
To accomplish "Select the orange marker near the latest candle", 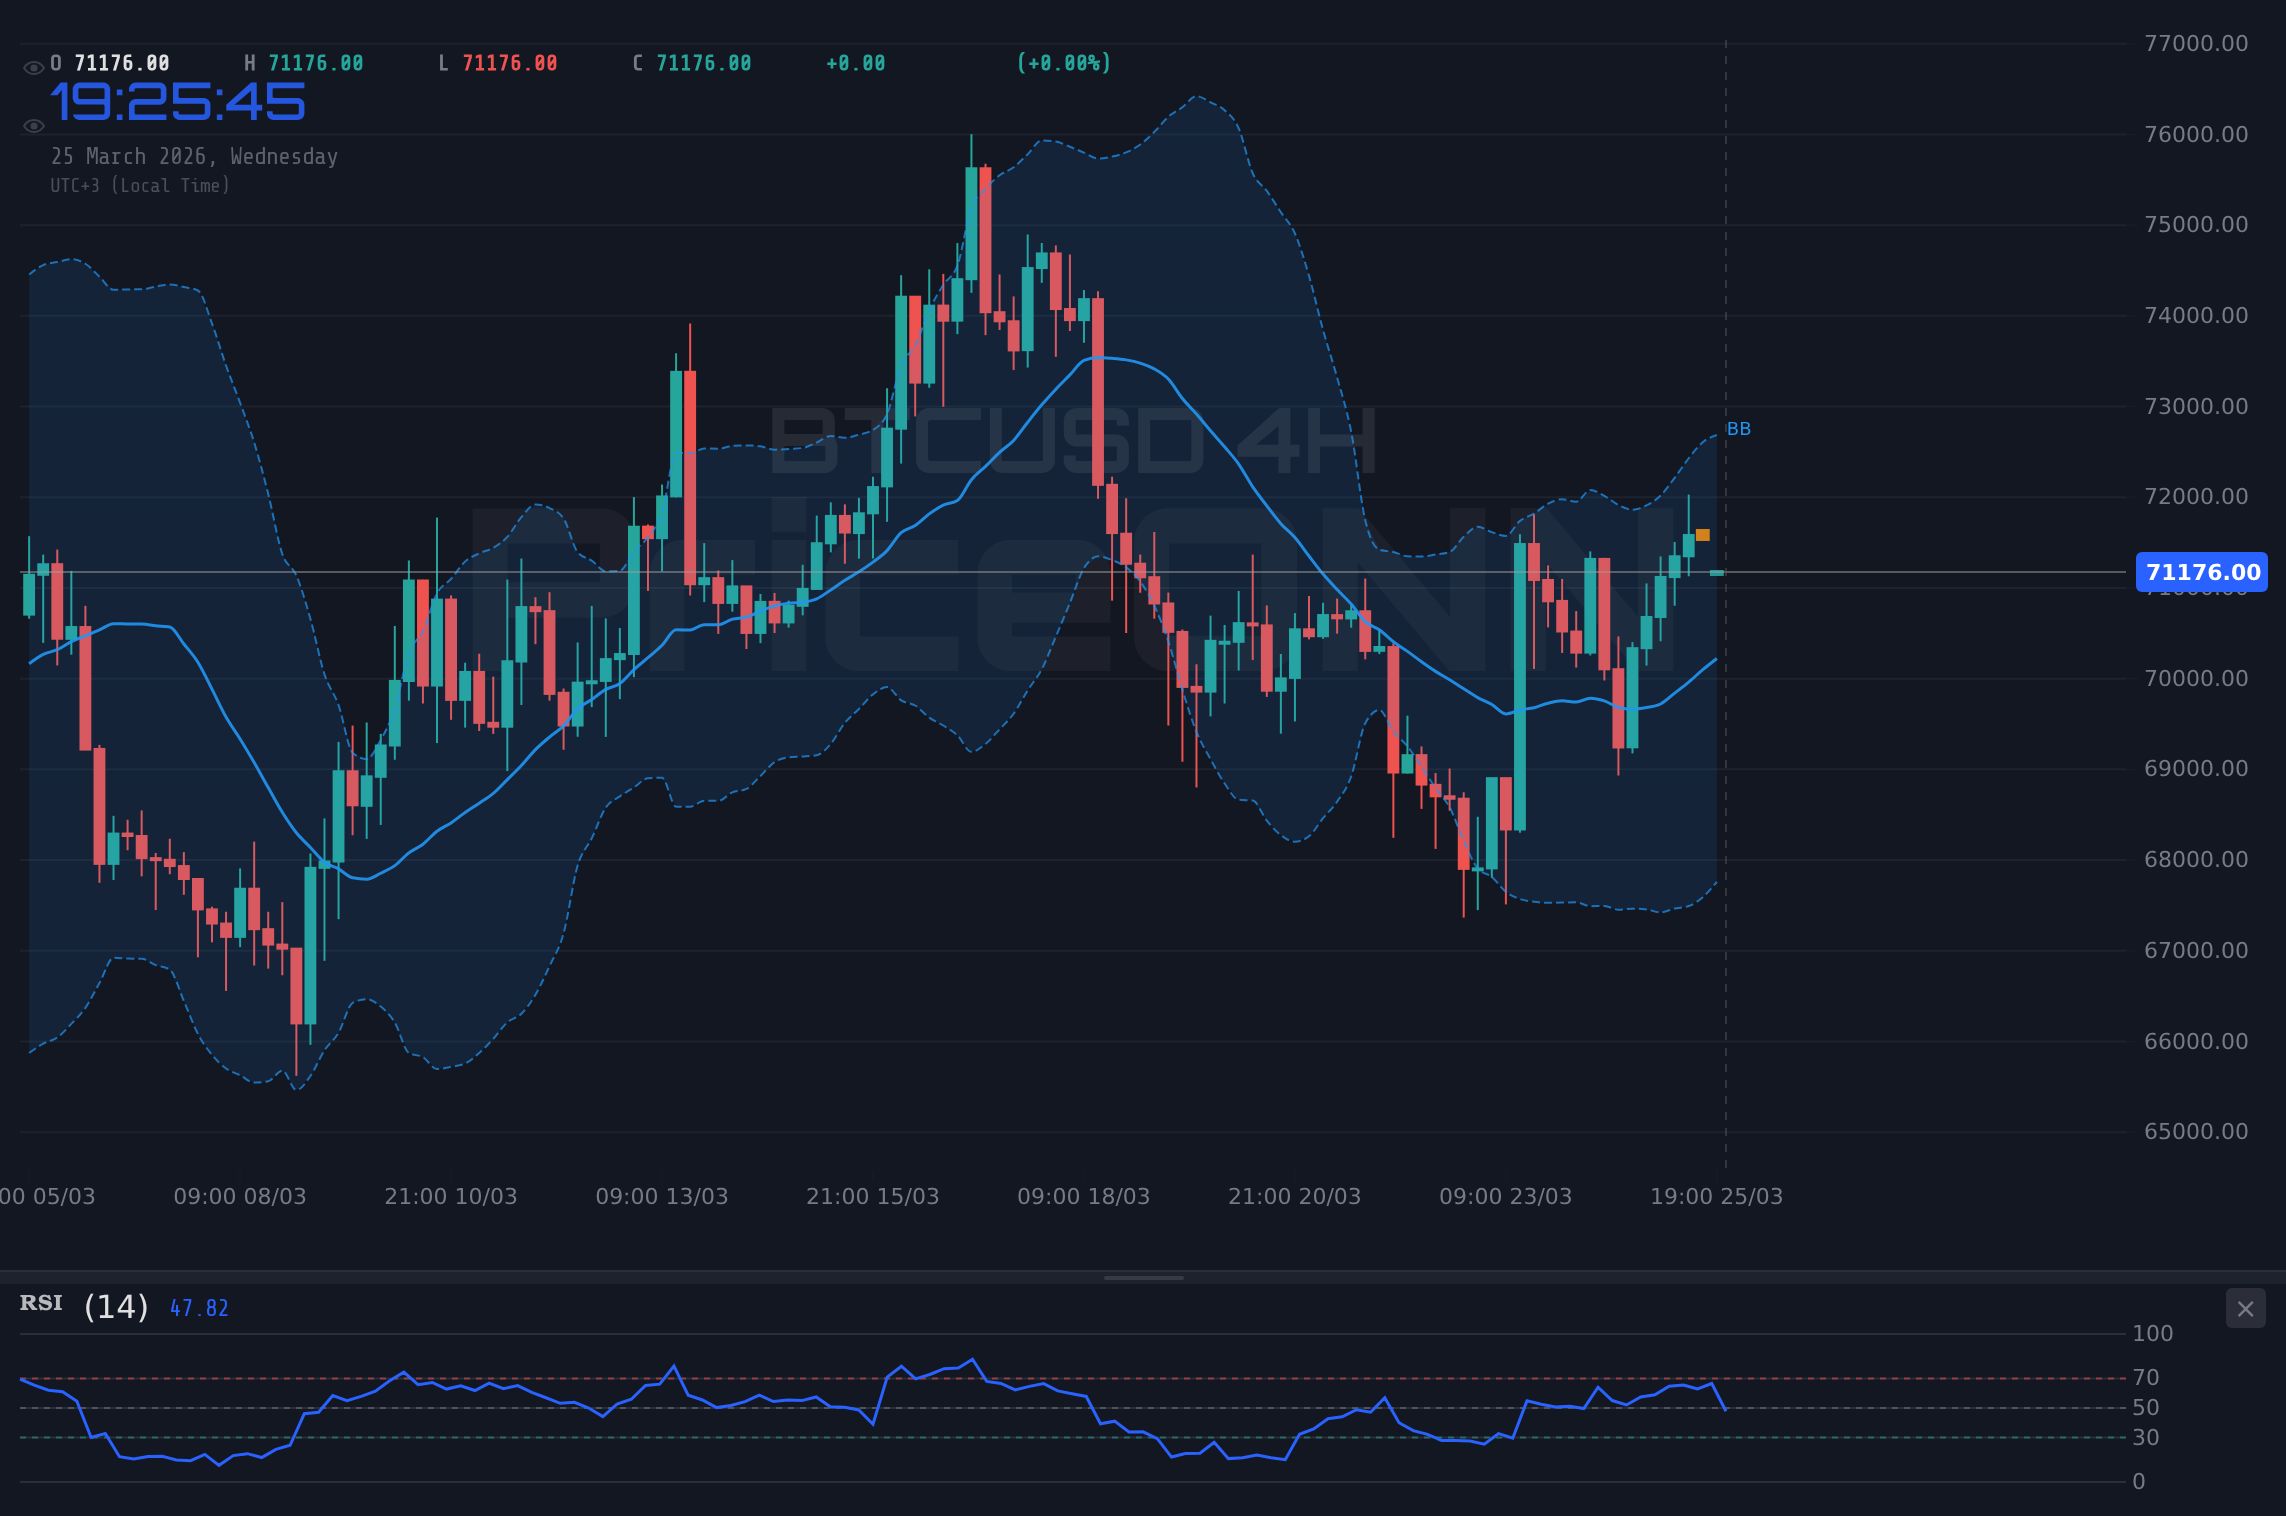I will pyautogui.click(x=1703, y=535).
